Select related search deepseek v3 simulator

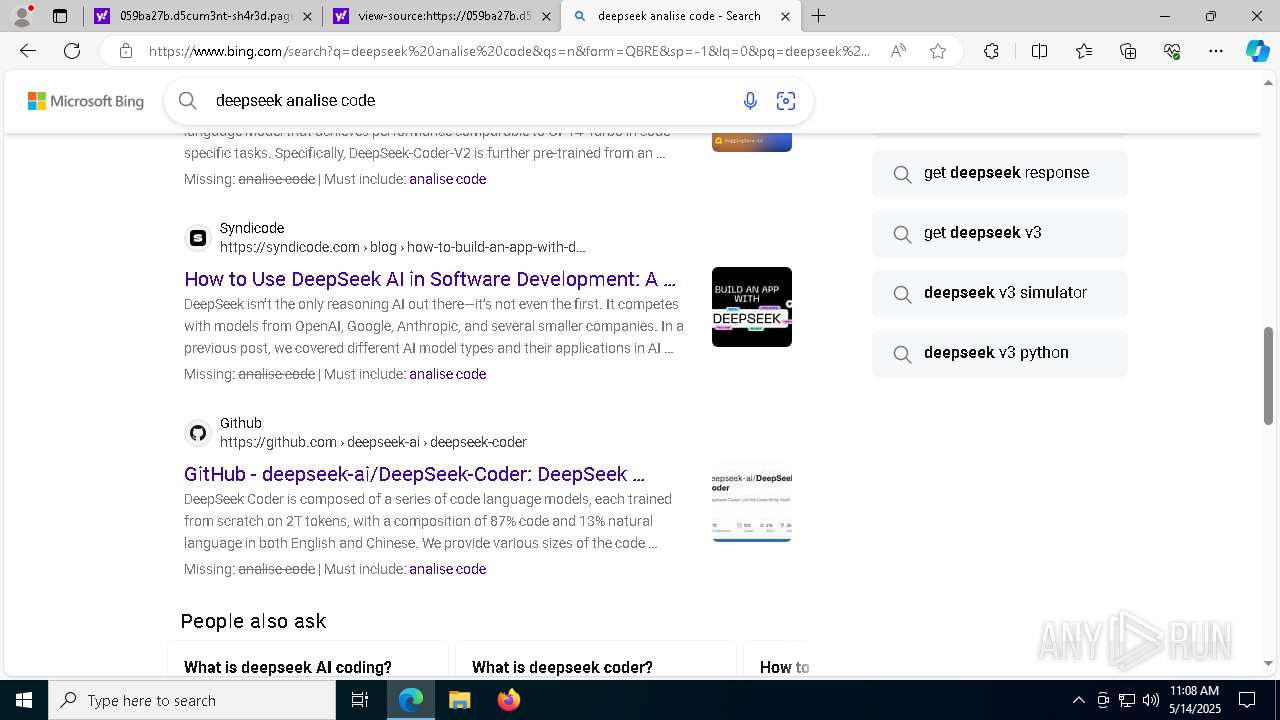(x=1000, y=293)
